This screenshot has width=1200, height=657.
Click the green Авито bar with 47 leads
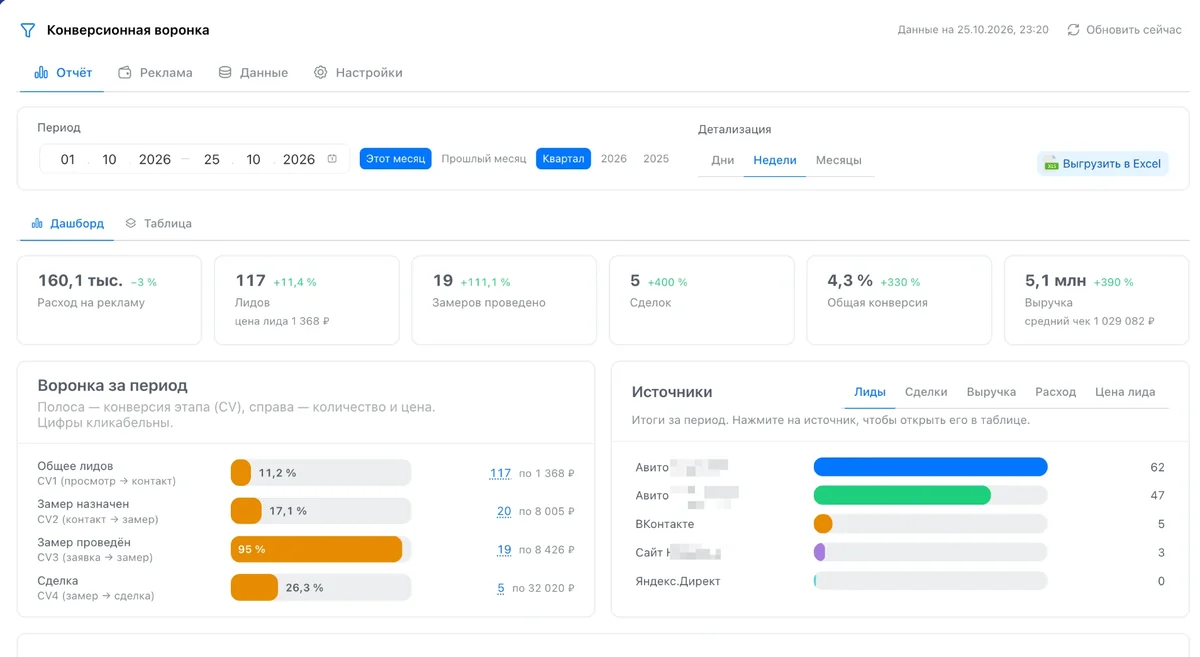pyautogui.click(x=902, y=495)
